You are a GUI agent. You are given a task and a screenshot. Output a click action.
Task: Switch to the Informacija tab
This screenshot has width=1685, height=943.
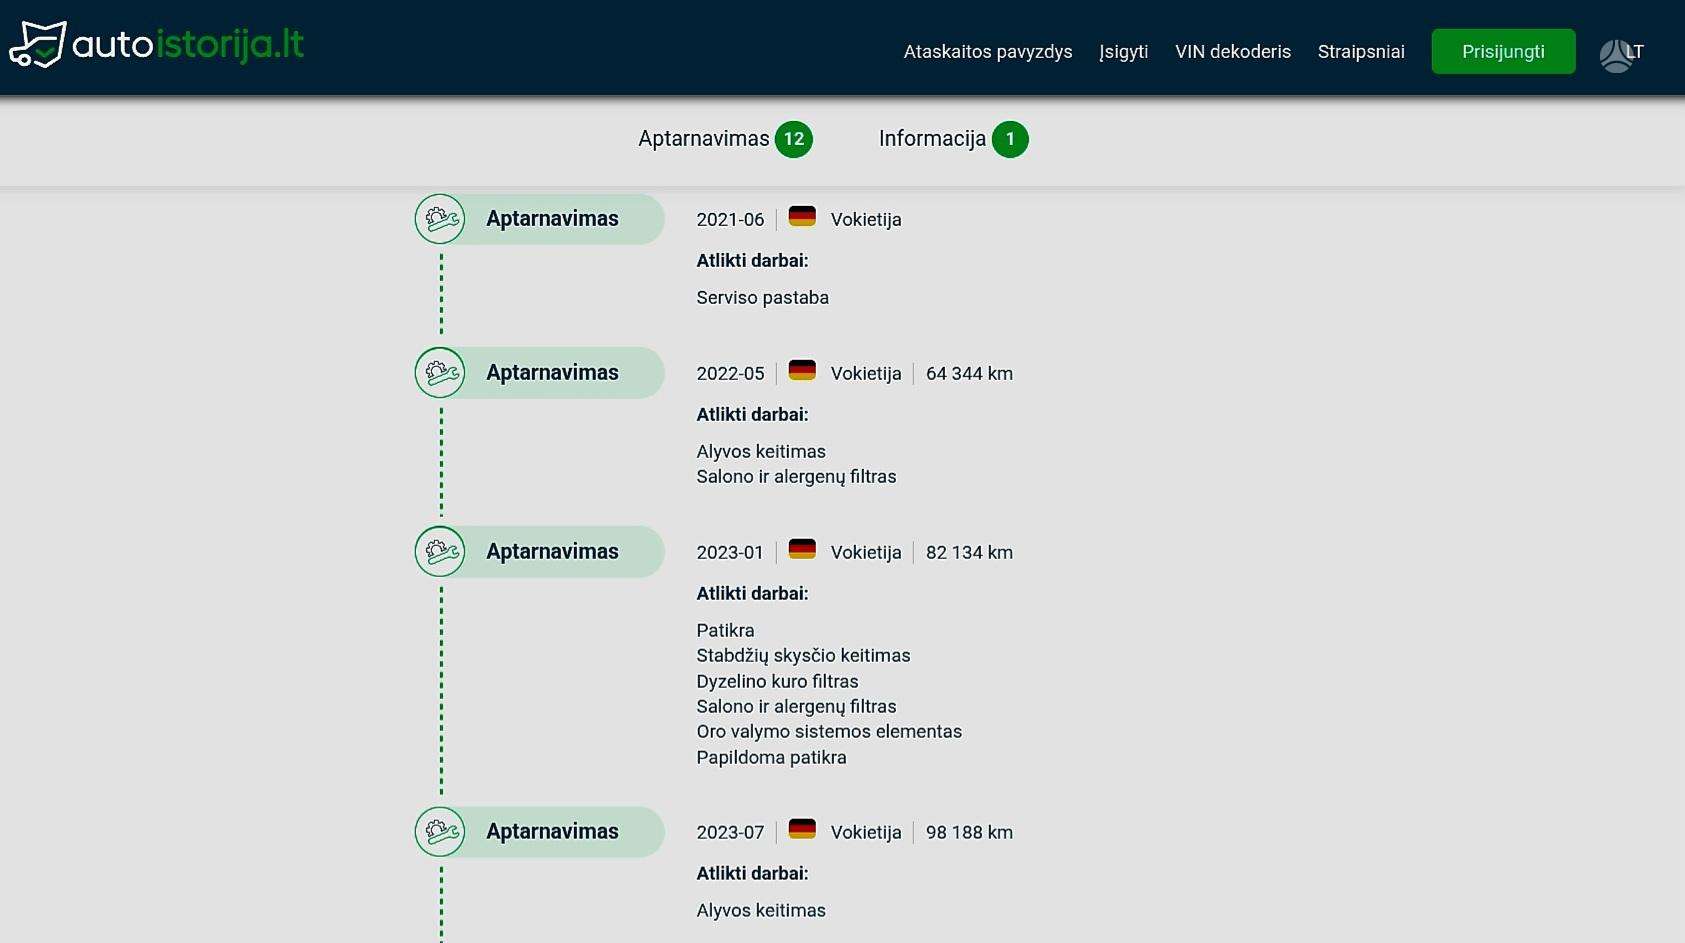click(932, 139)
